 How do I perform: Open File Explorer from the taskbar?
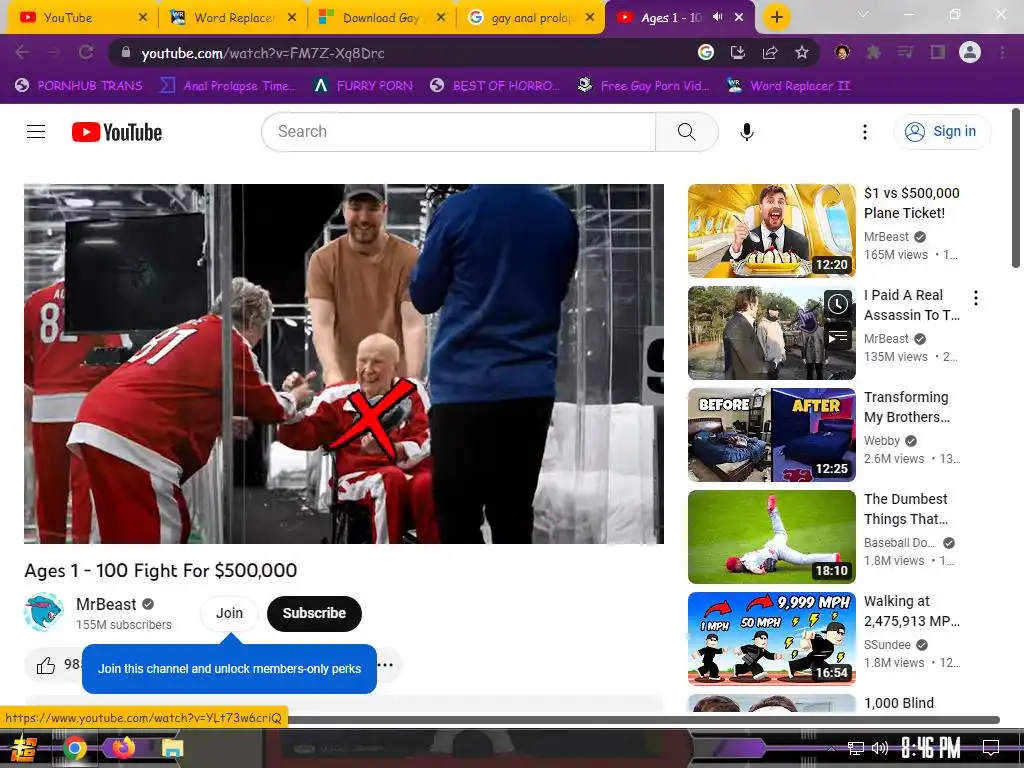point(173,748)
